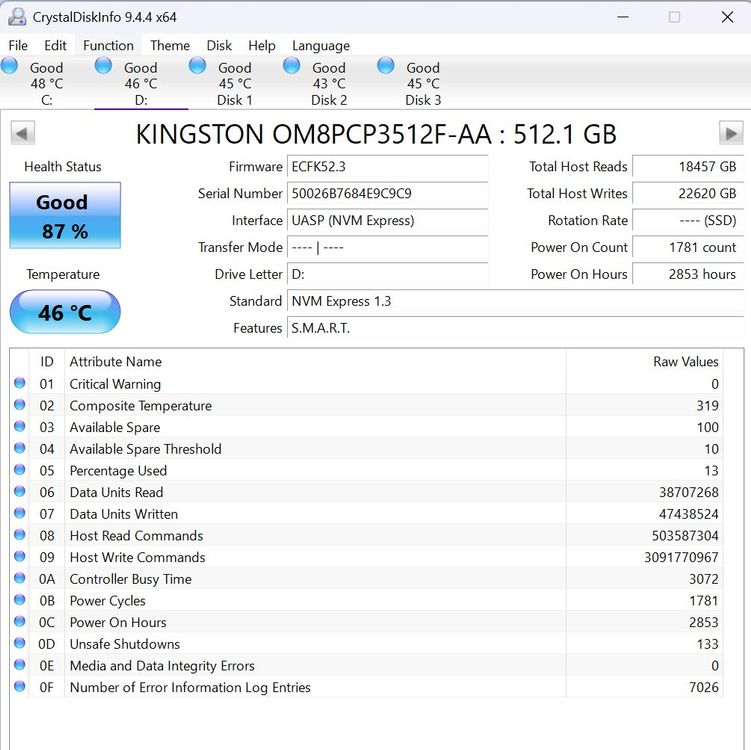751x750 pixels.
Task: Go to next disk with right arrow
Action: (x=731, y=133)
